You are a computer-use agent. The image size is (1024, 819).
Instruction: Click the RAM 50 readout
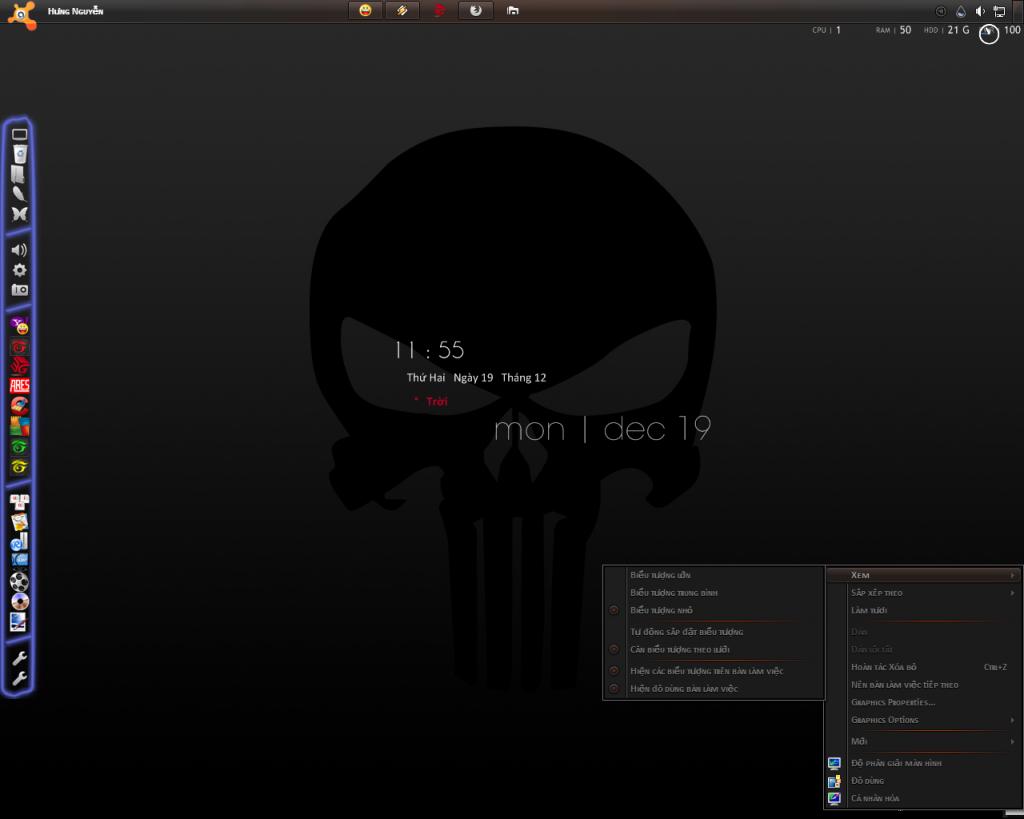point(893,30)
